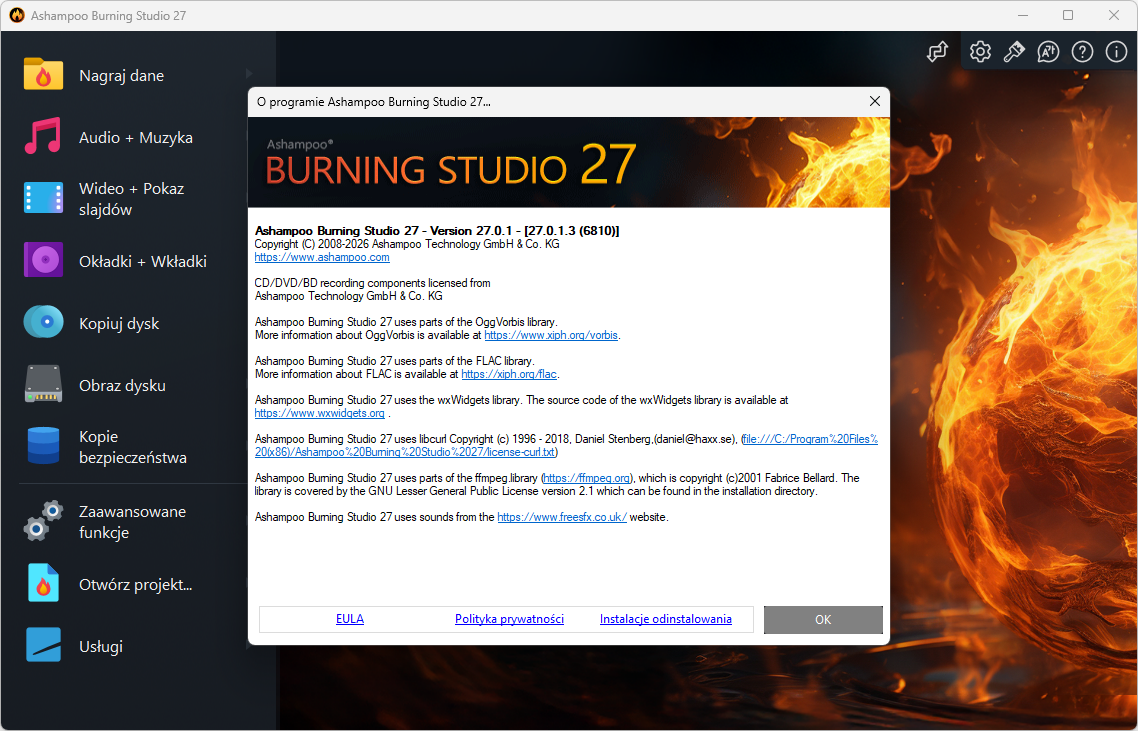Confirm the About dialog with OK
The height and width of the screenshot is (731, 1138).
(823, 620)
